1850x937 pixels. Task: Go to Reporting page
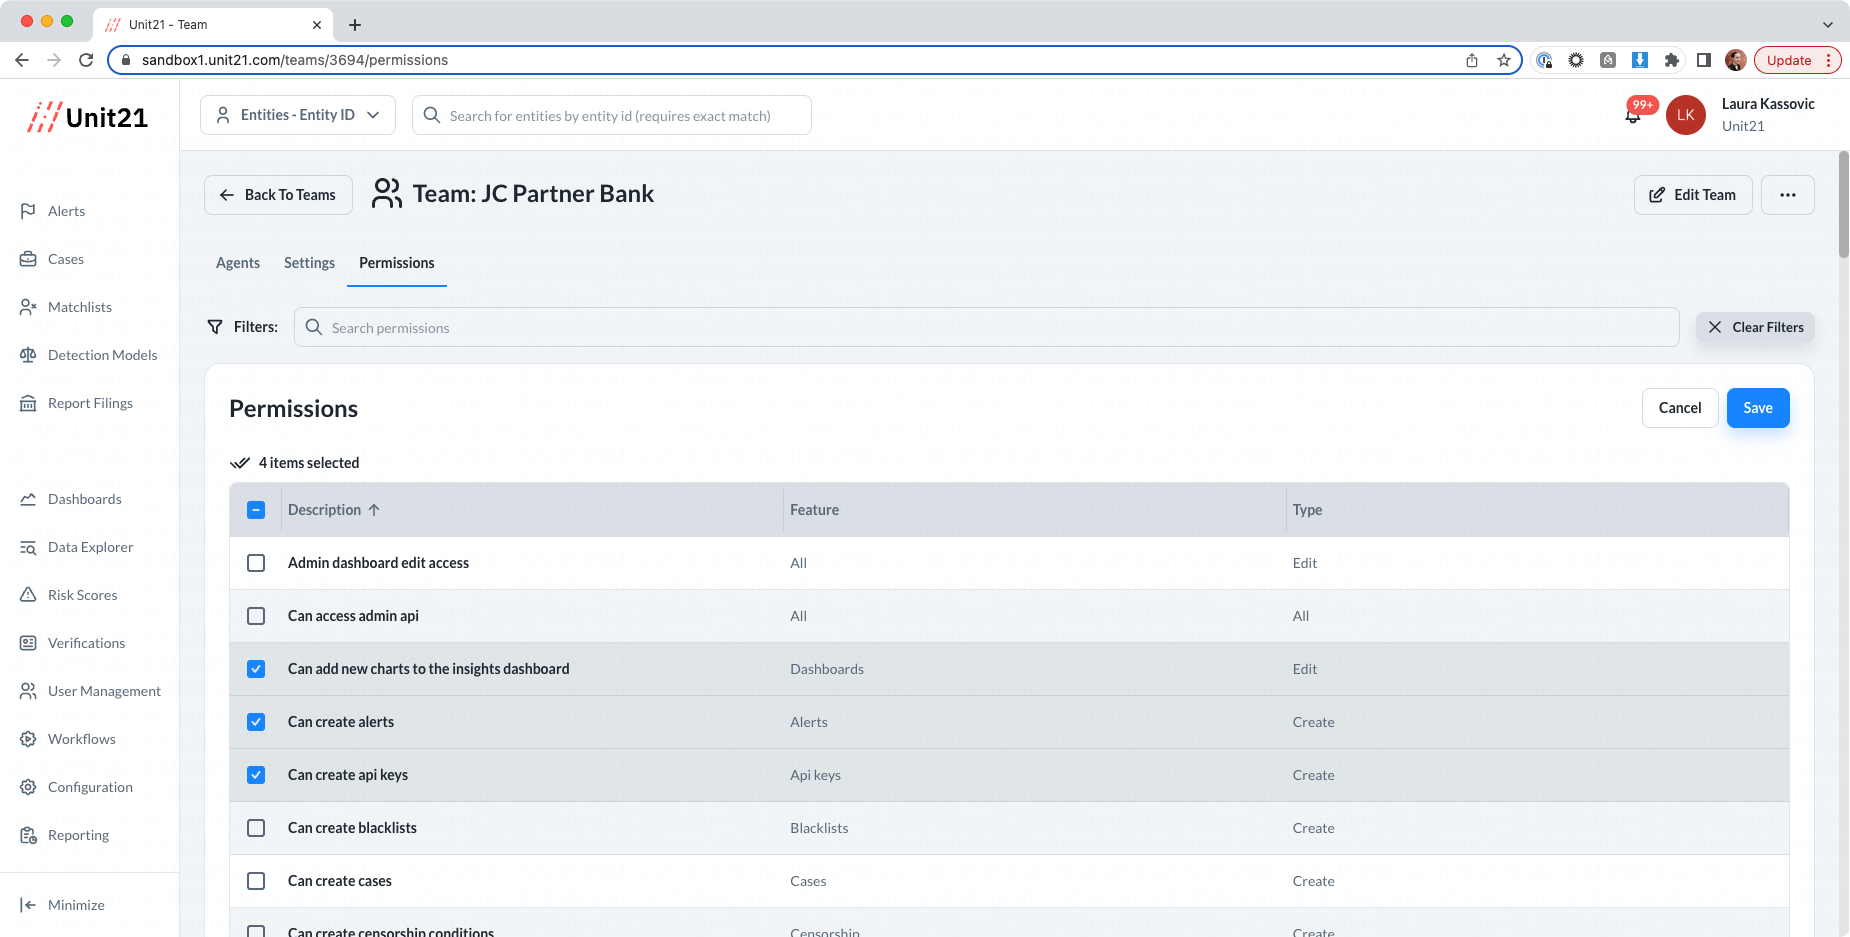click(x=78, y=835)
